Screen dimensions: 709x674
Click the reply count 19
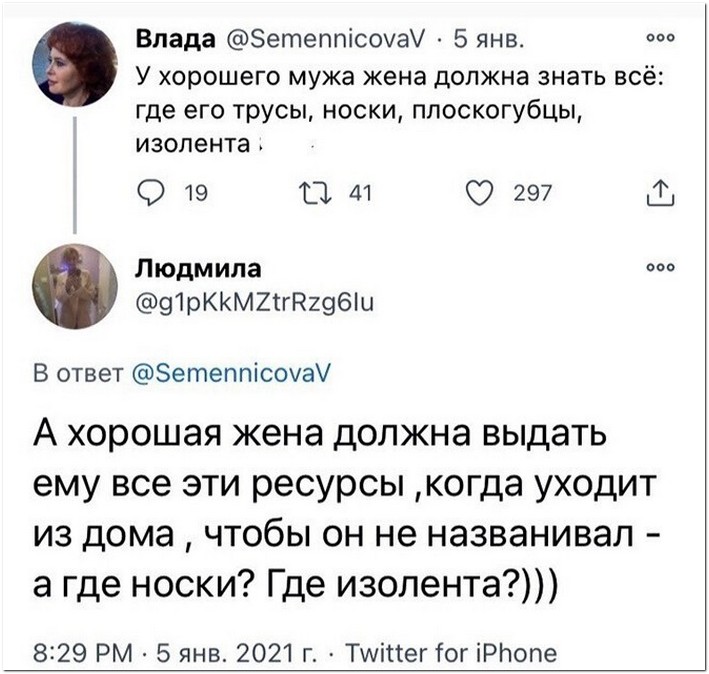196,193
